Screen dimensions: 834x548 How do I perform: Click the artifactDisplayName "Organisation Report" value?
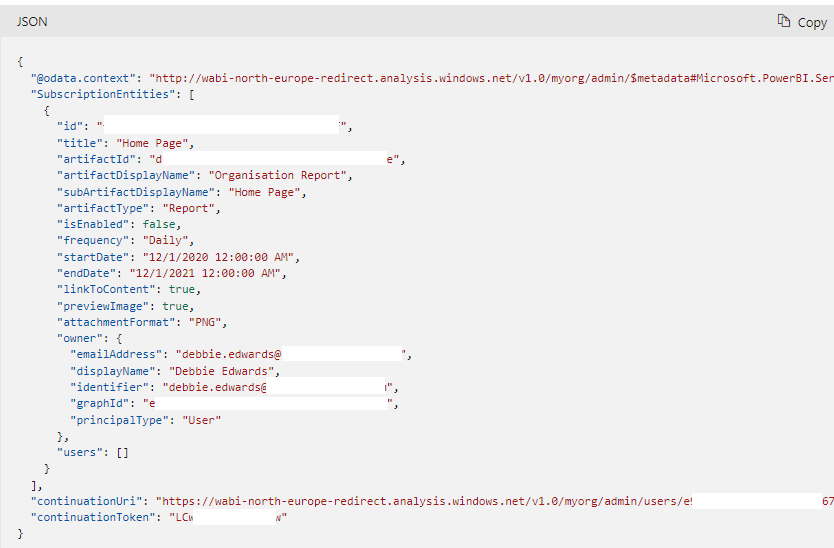286,175
